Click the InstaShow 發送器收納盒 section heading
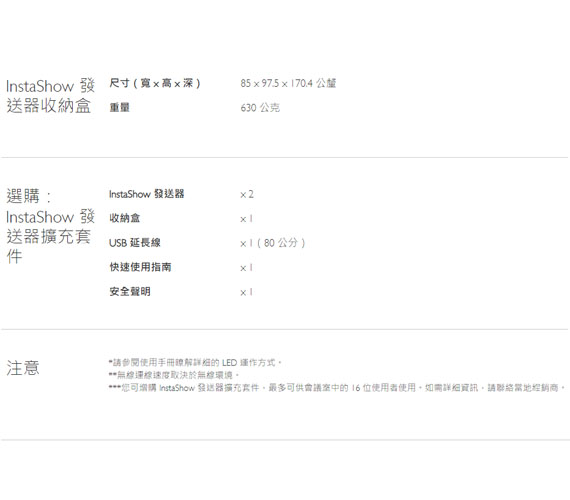Screen dimensions: 570x500 (50, 96)
